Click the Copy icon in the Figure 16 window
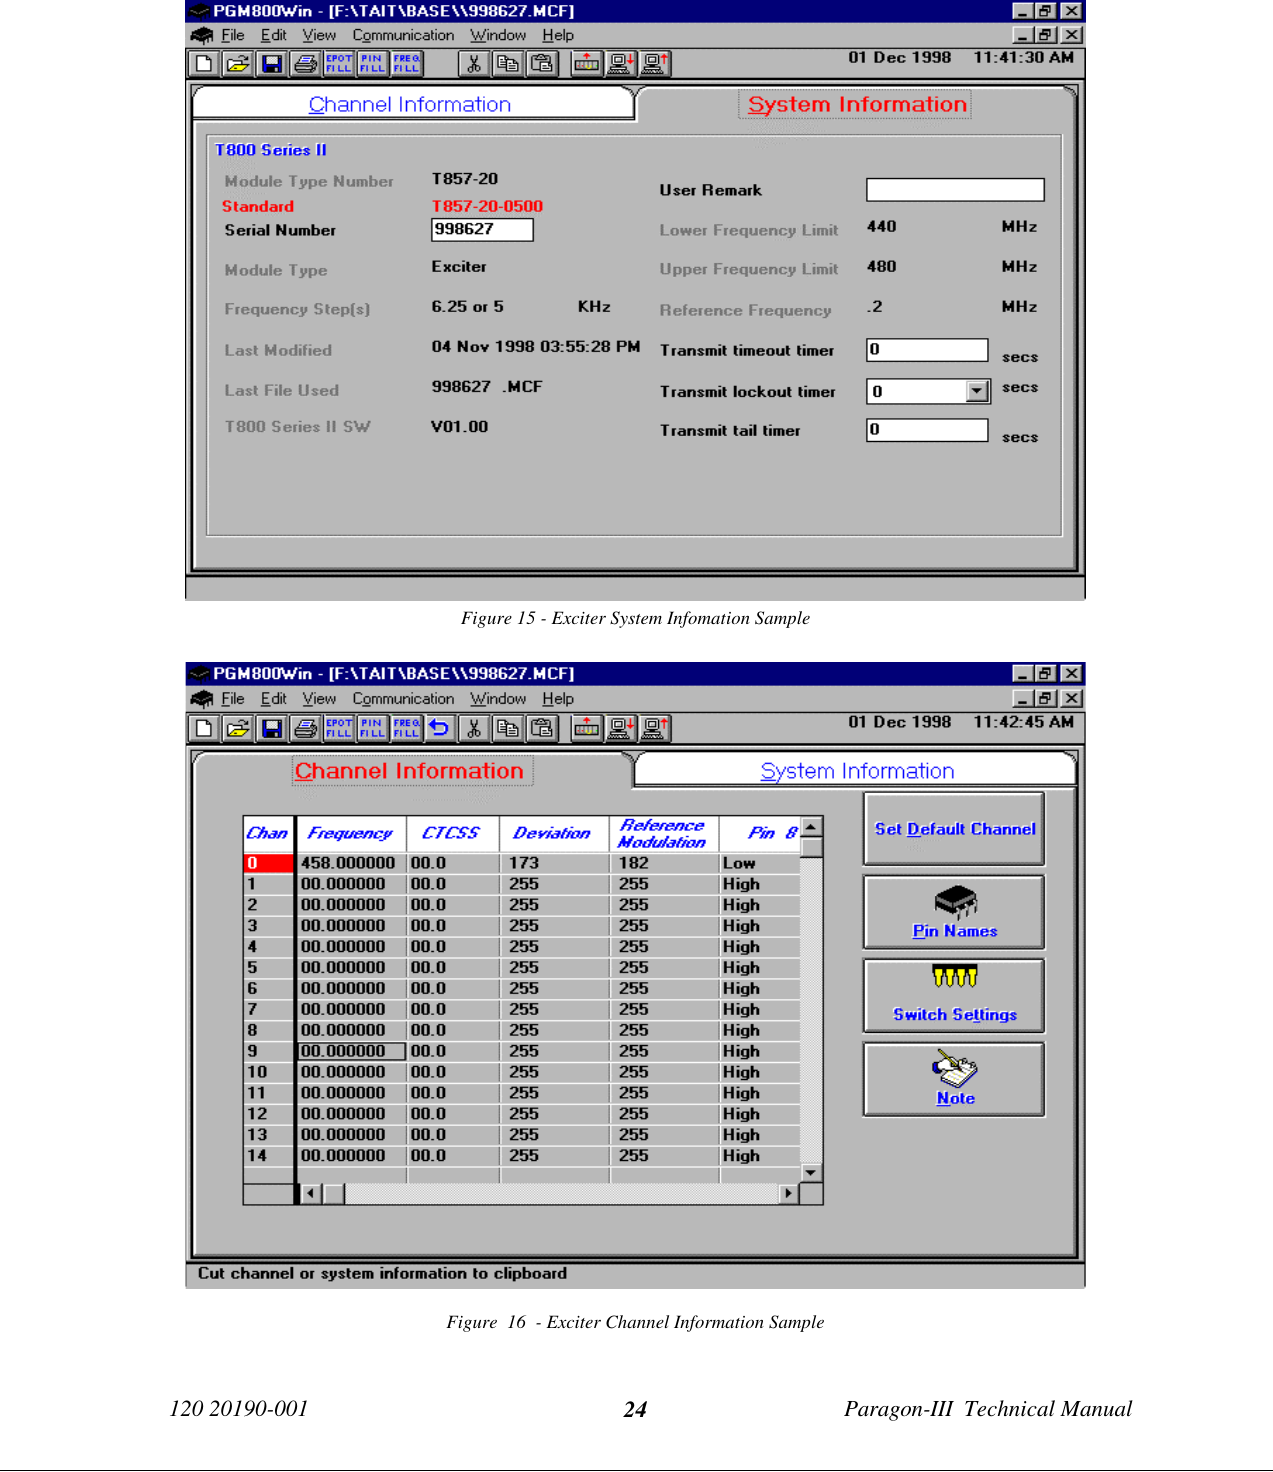 pyautogui.click(x=508, y=728)
